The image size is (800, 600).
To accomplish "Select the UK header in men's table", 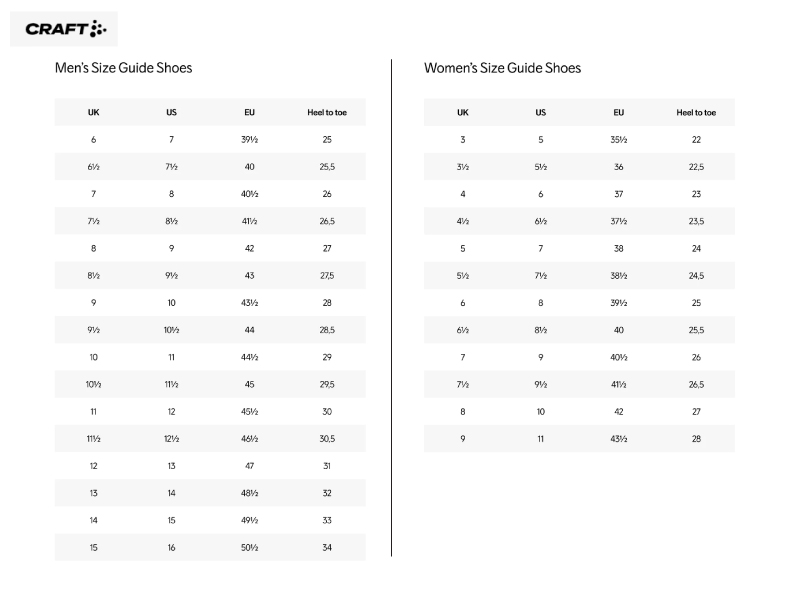I will [x=94, y=113].
